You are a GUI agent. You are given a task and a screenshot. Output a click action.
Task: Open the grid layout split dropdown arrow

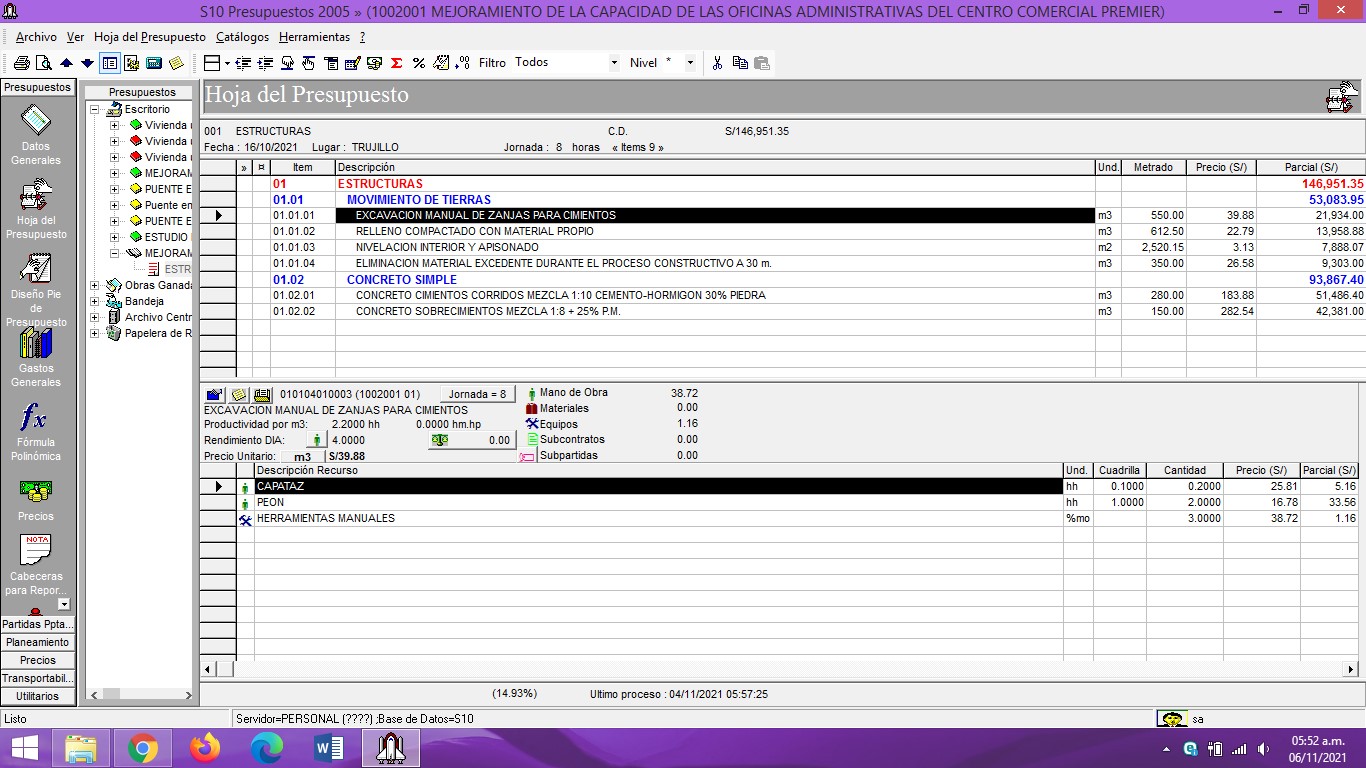point(228,63)
